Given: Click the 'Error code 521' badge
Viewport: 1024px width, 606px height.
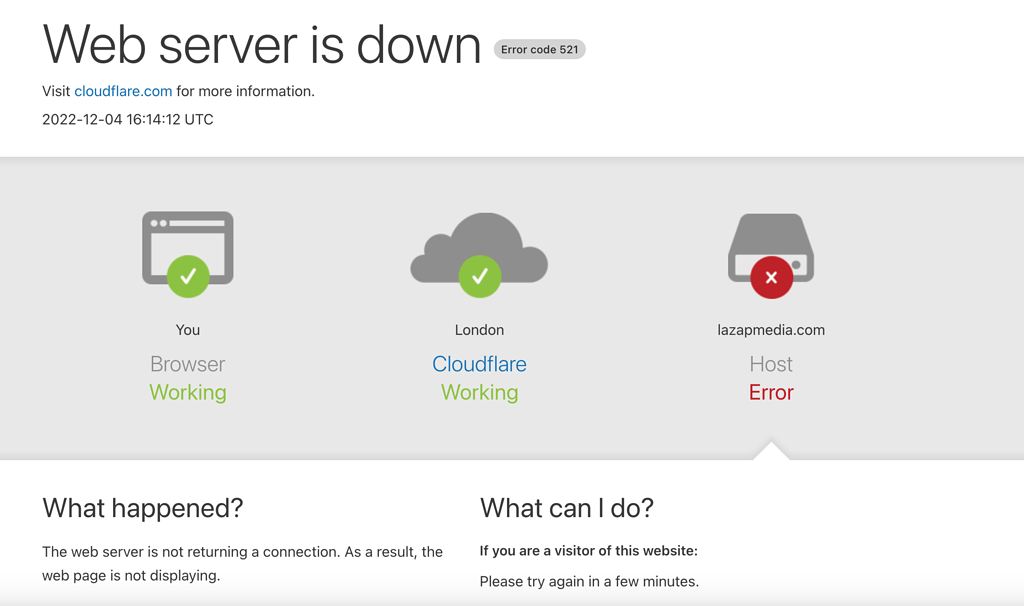Looking at the screenshot, I should pyautogui.click(x=539, y=48).
